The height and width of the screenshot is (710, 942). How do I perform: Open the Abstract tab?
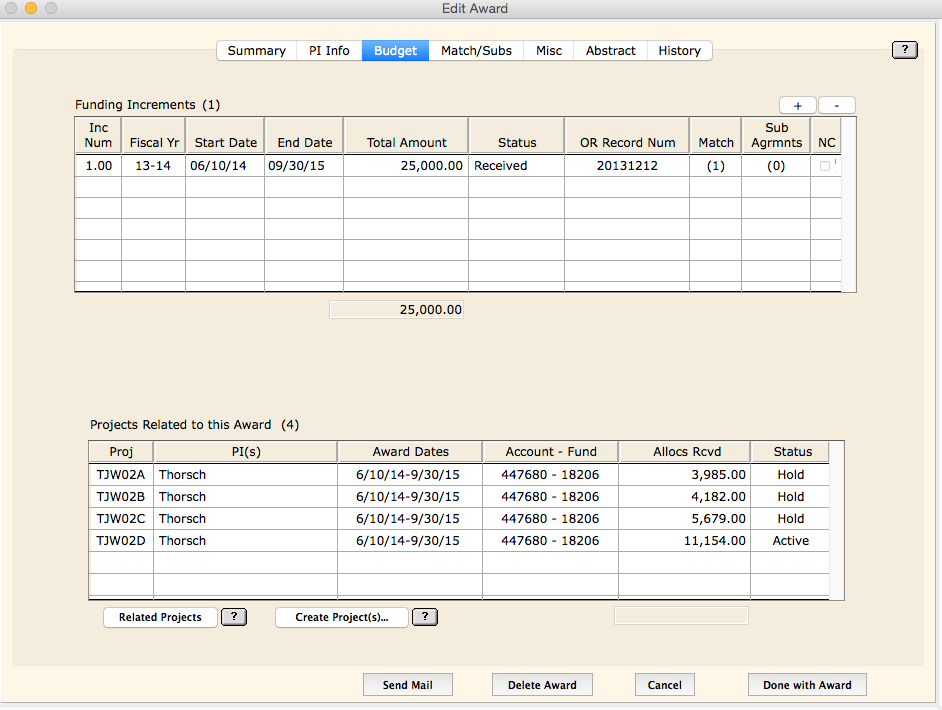[610, 51]
